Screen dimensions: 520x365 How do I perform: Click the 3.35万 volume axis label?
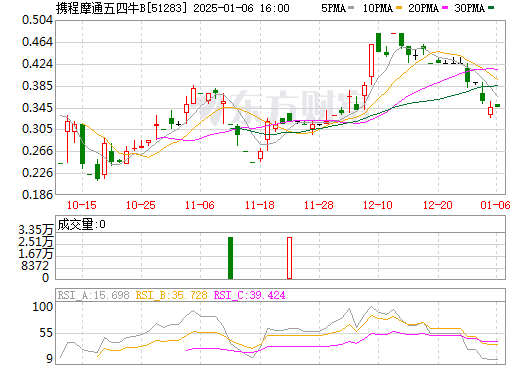point(36,230)
